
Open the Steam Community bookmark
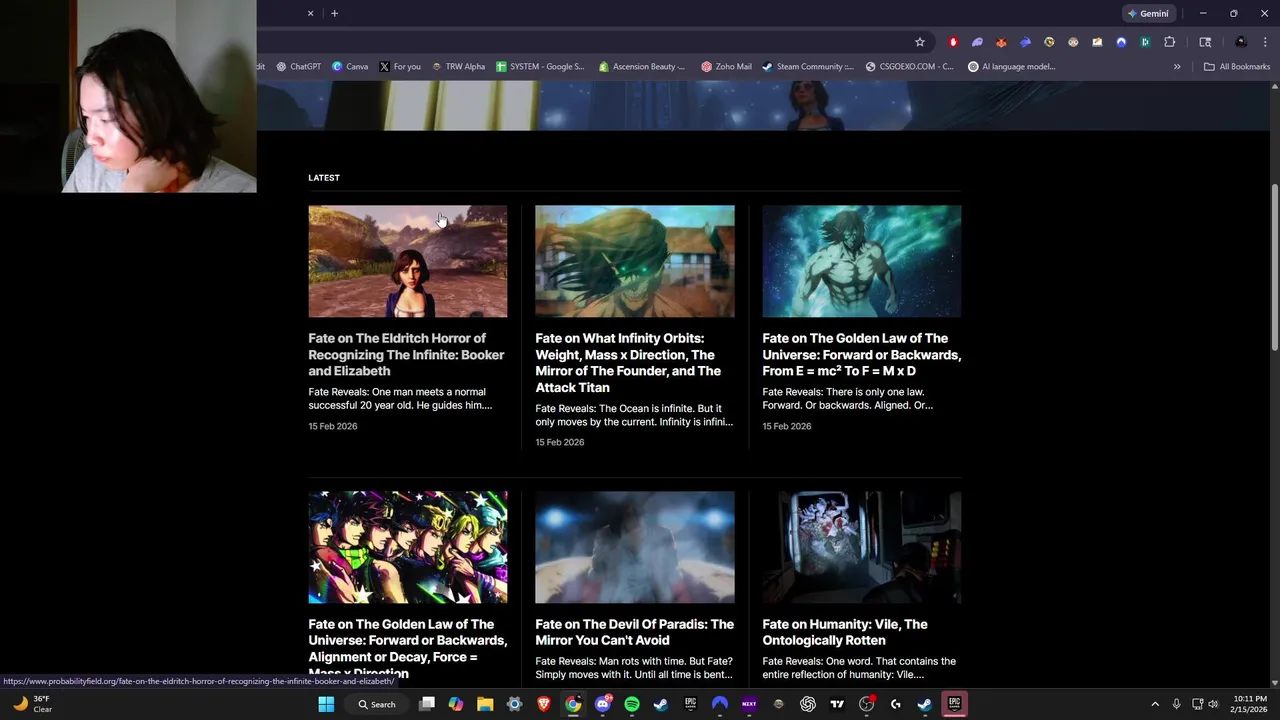(808, 67)
